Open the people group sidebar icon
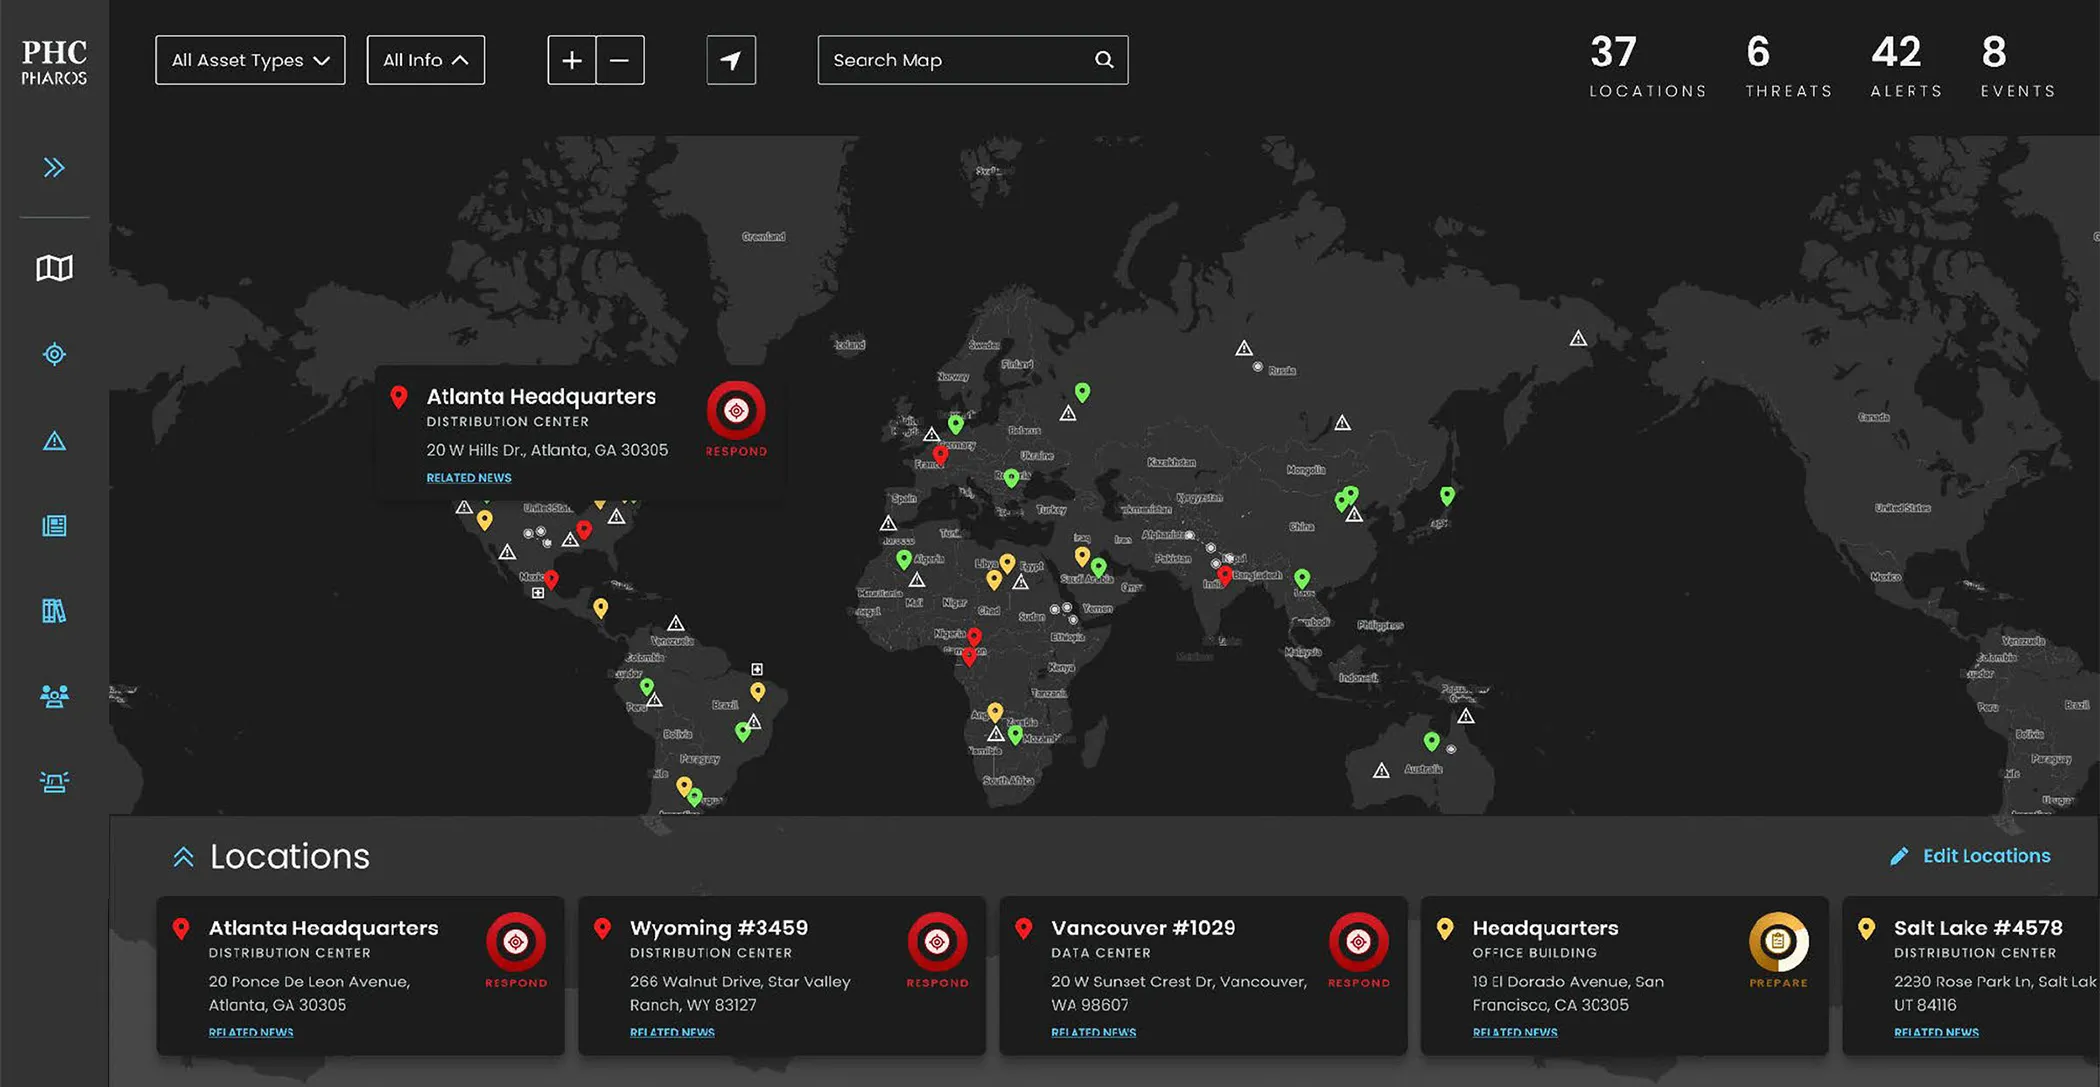2100x1087 pixels. point(54,696)
